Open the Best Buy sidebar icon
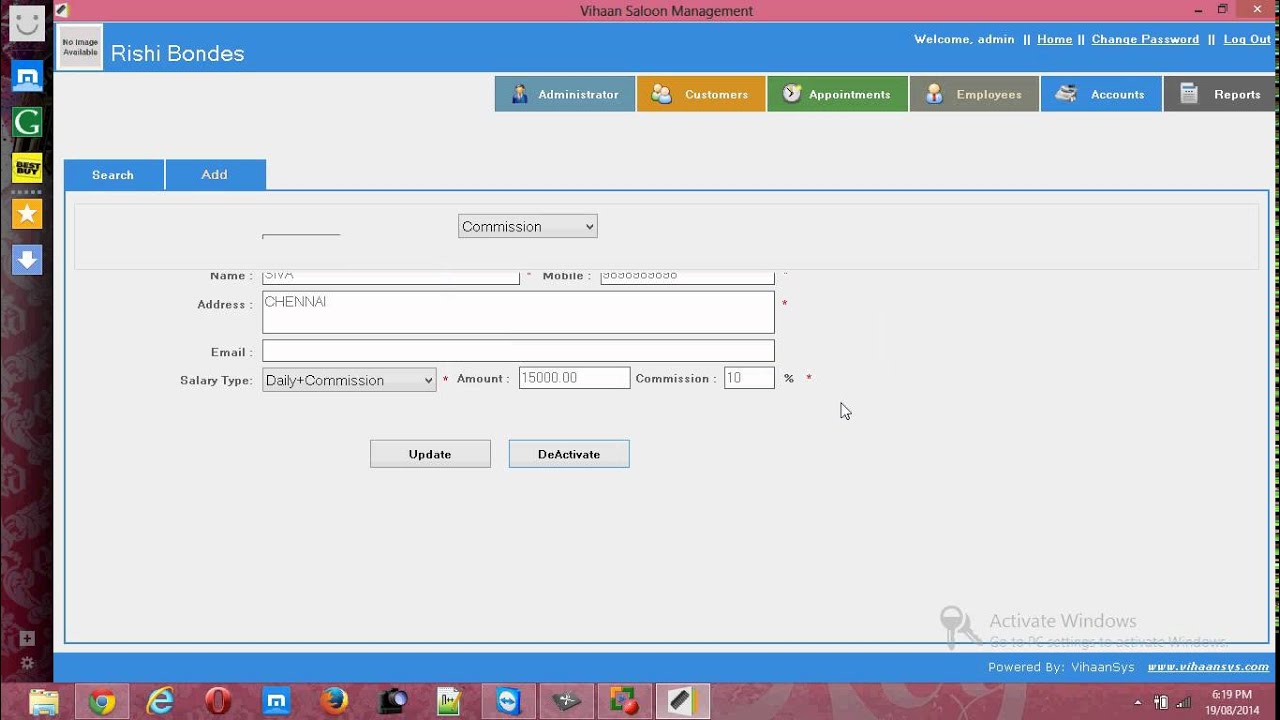Viewport: 1280px width, 720px height. coord(27,168)
